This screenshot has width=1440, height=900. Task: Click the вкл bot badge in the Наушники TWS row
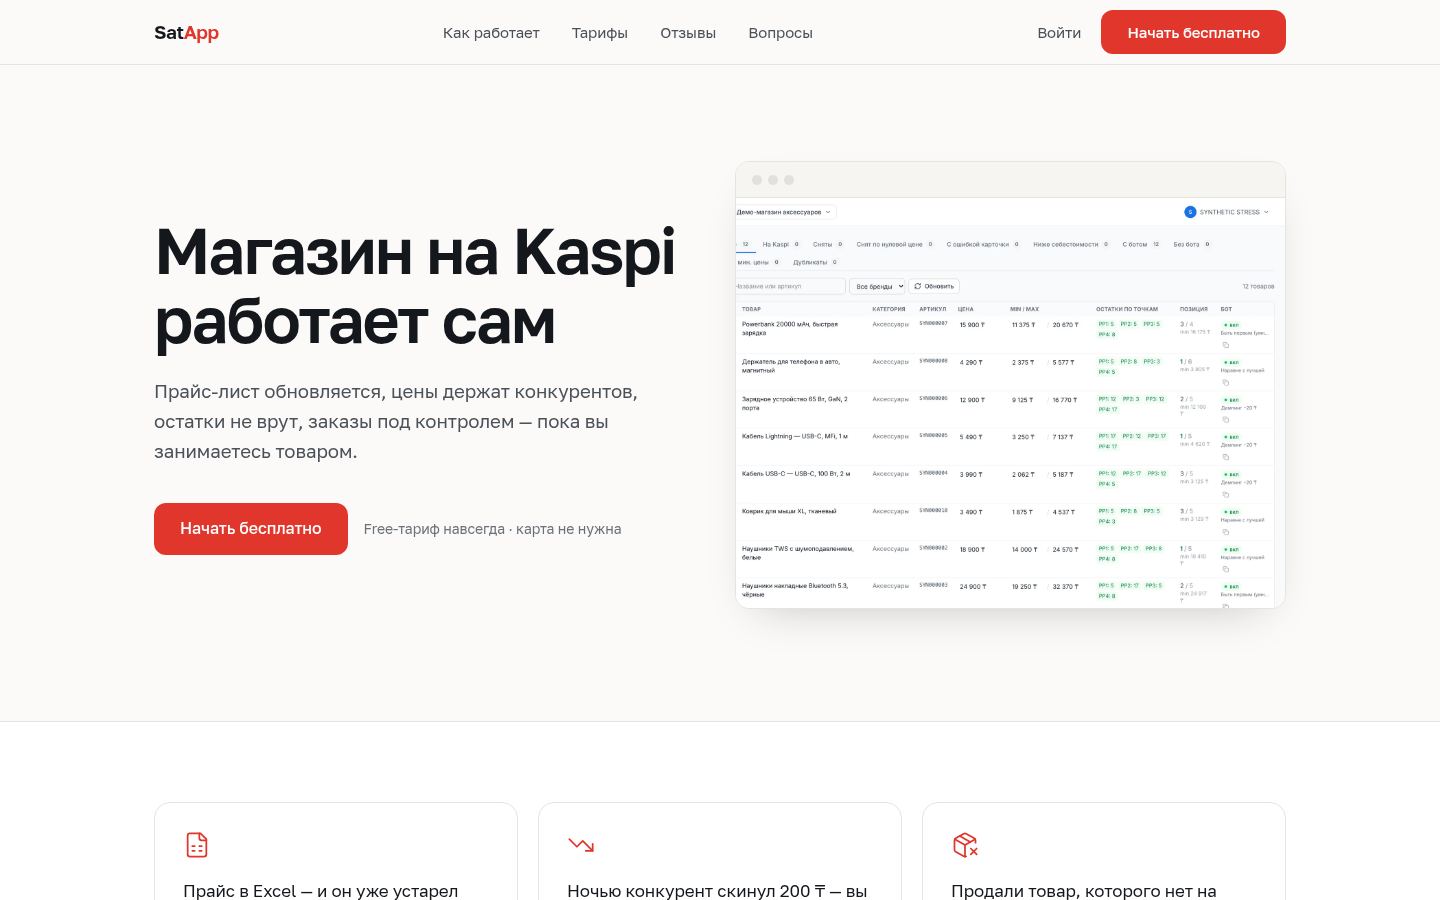pos(1231,549)
